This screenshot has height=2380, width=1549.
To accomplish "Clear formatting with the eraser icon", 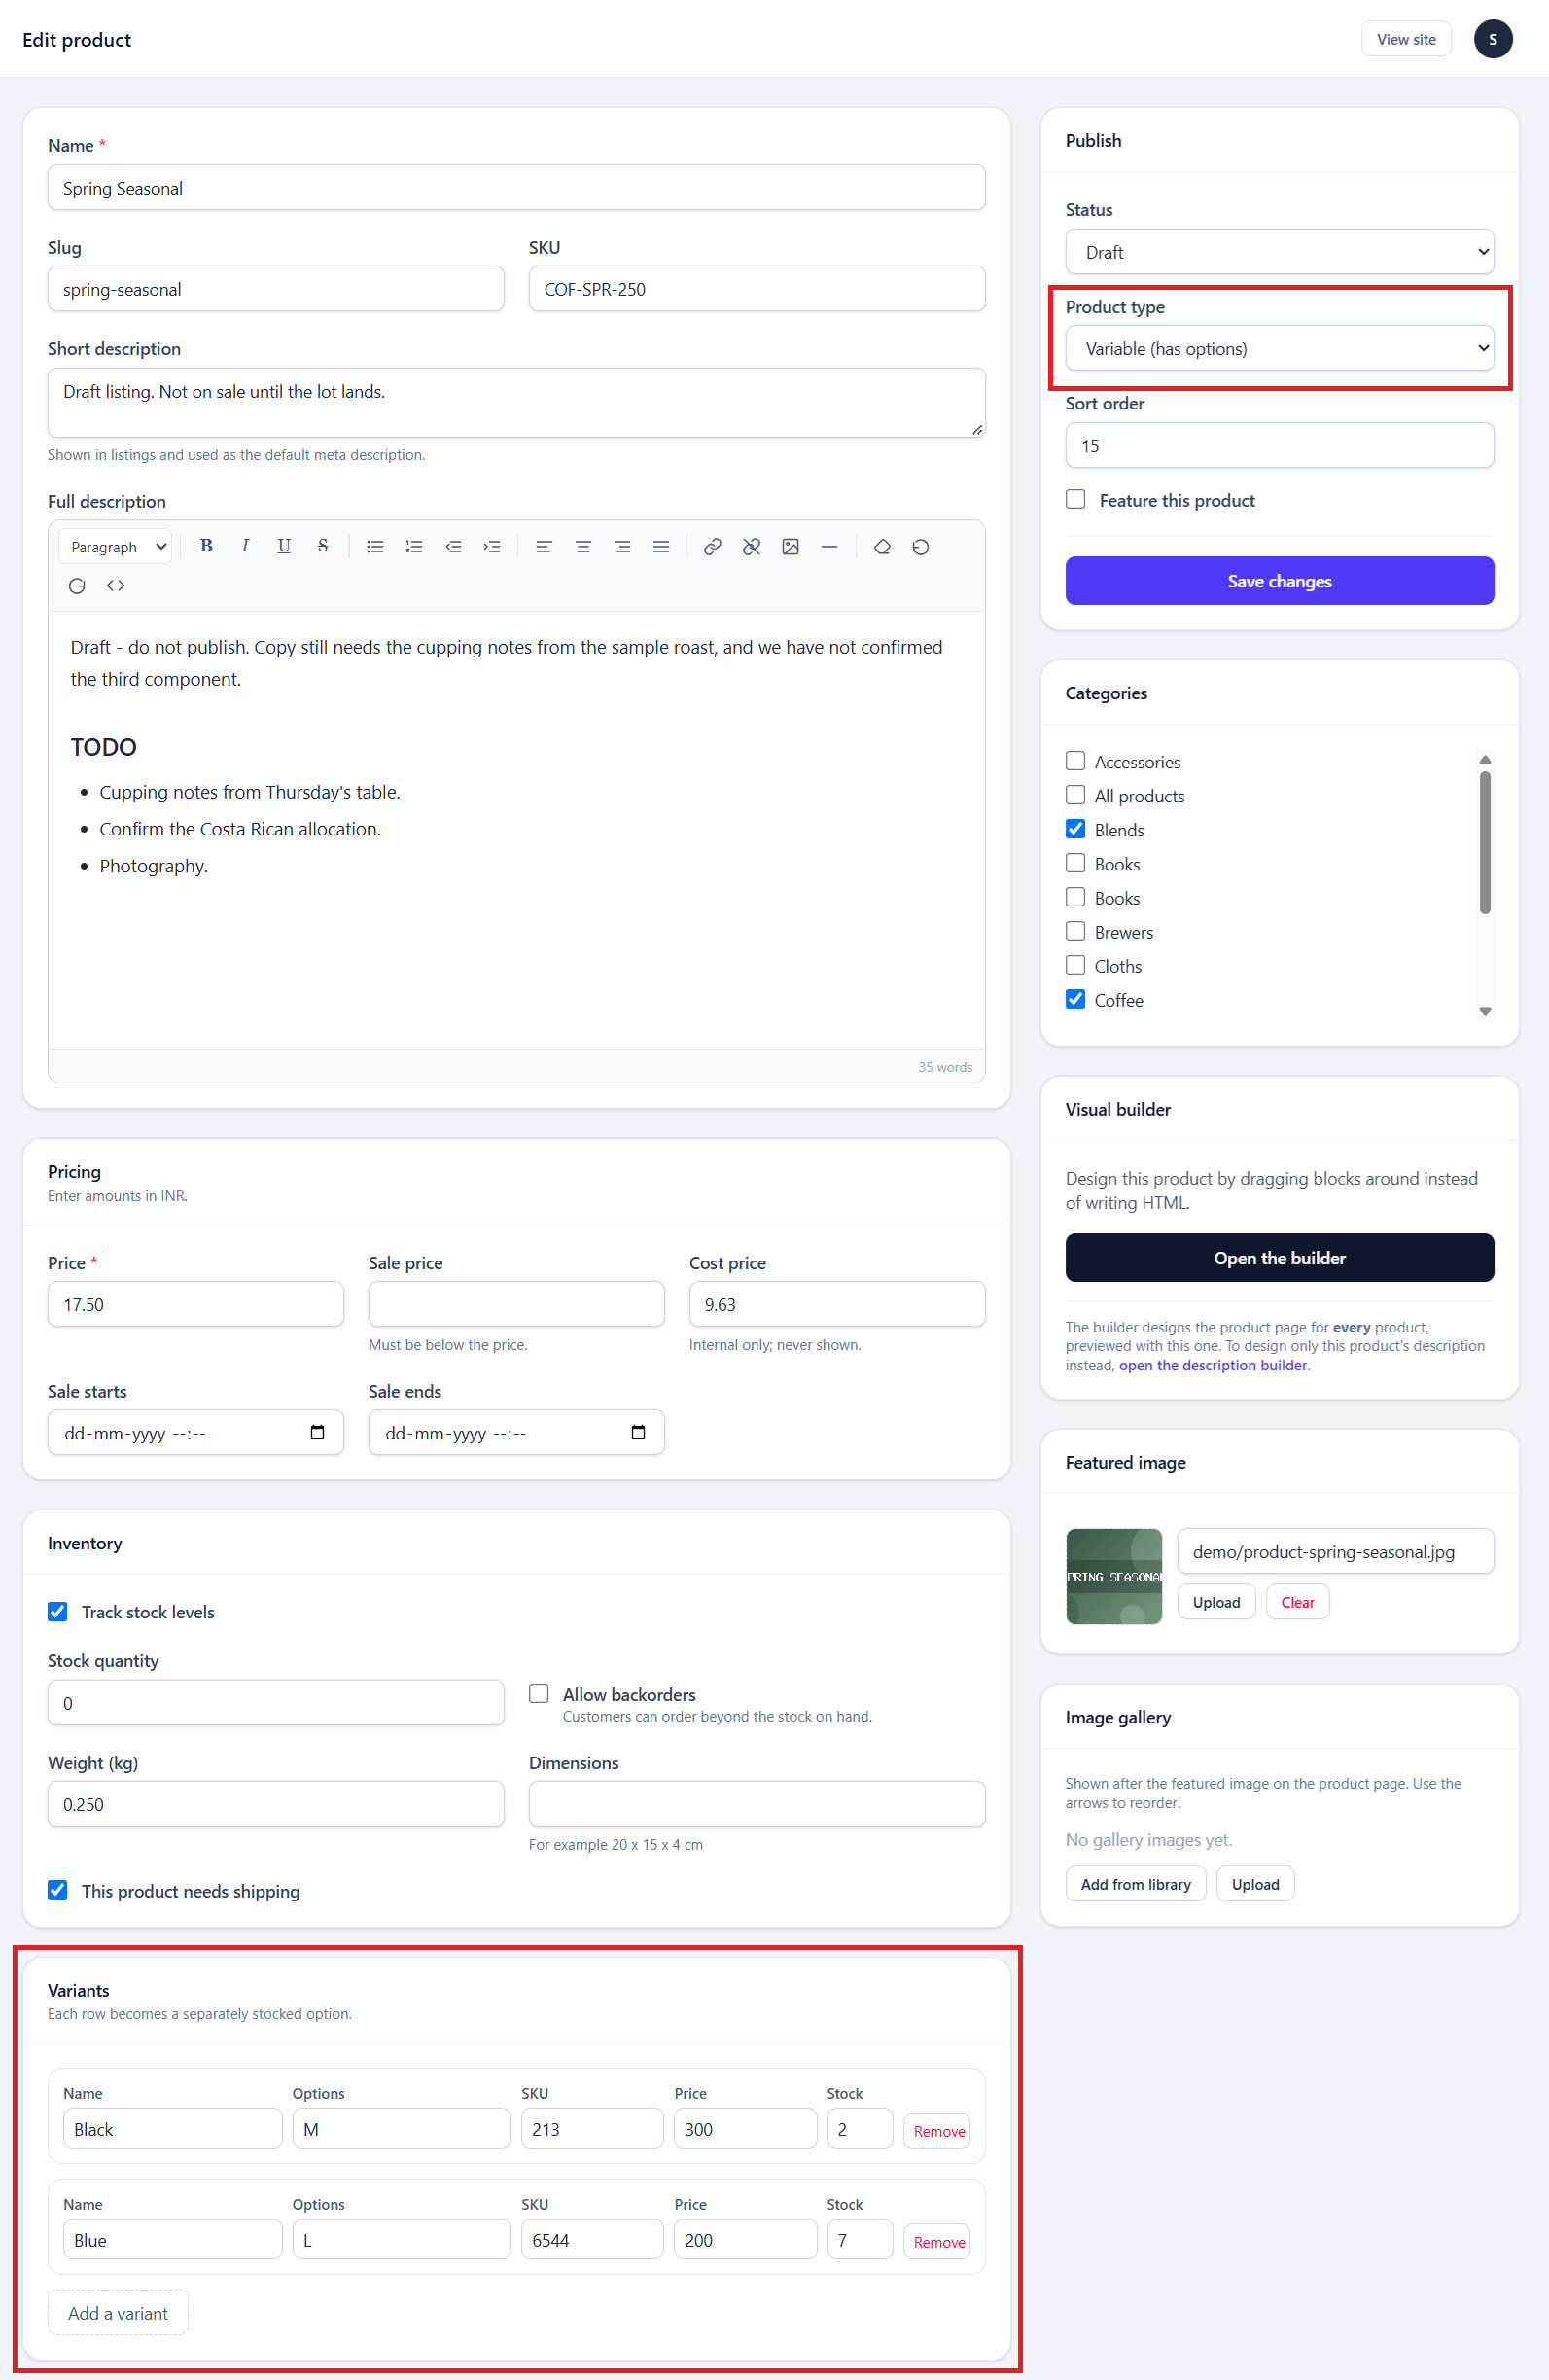I will click(882, 546).
